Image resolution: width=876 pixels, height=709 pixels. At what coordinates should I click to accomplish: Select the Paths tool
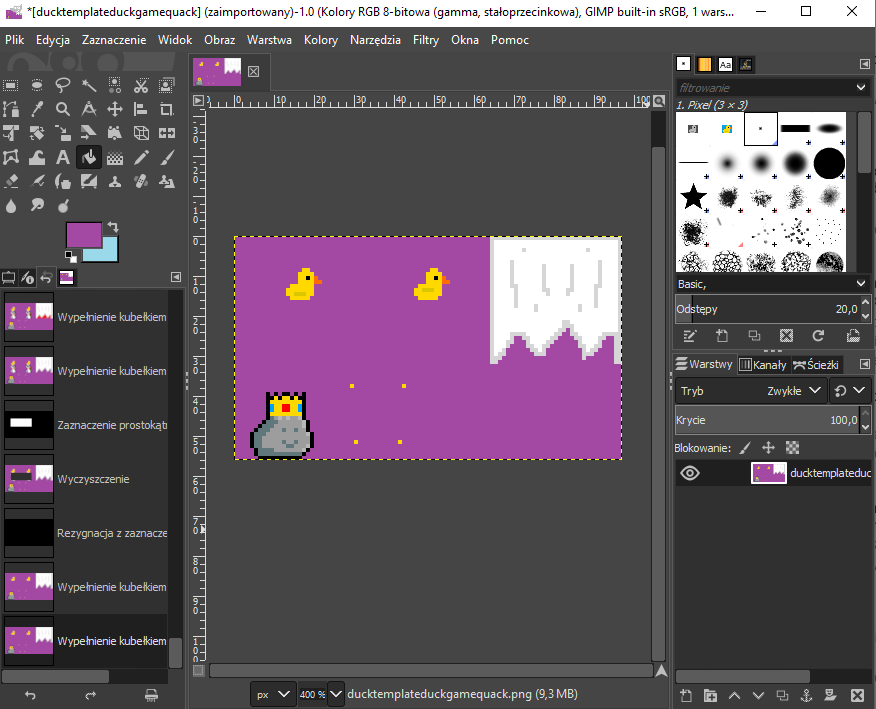point(11,109)
